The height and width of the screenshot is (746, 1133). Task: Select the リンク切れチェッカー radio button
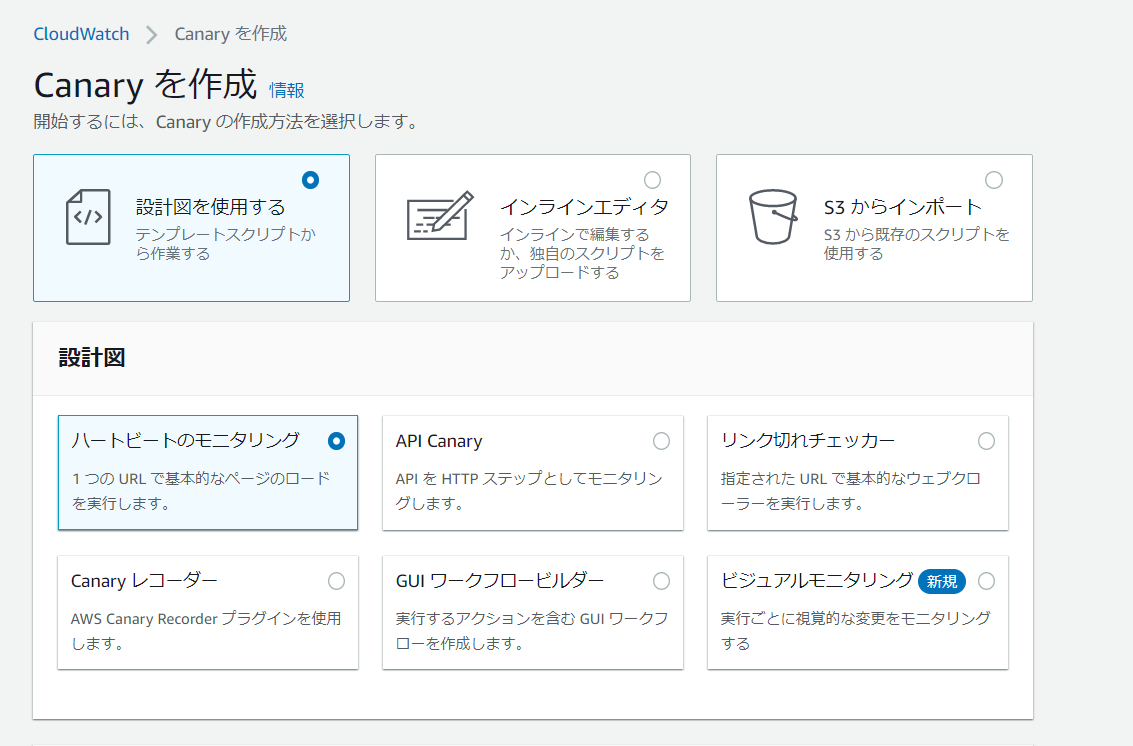pyautogui.click(x=986, y=441)
